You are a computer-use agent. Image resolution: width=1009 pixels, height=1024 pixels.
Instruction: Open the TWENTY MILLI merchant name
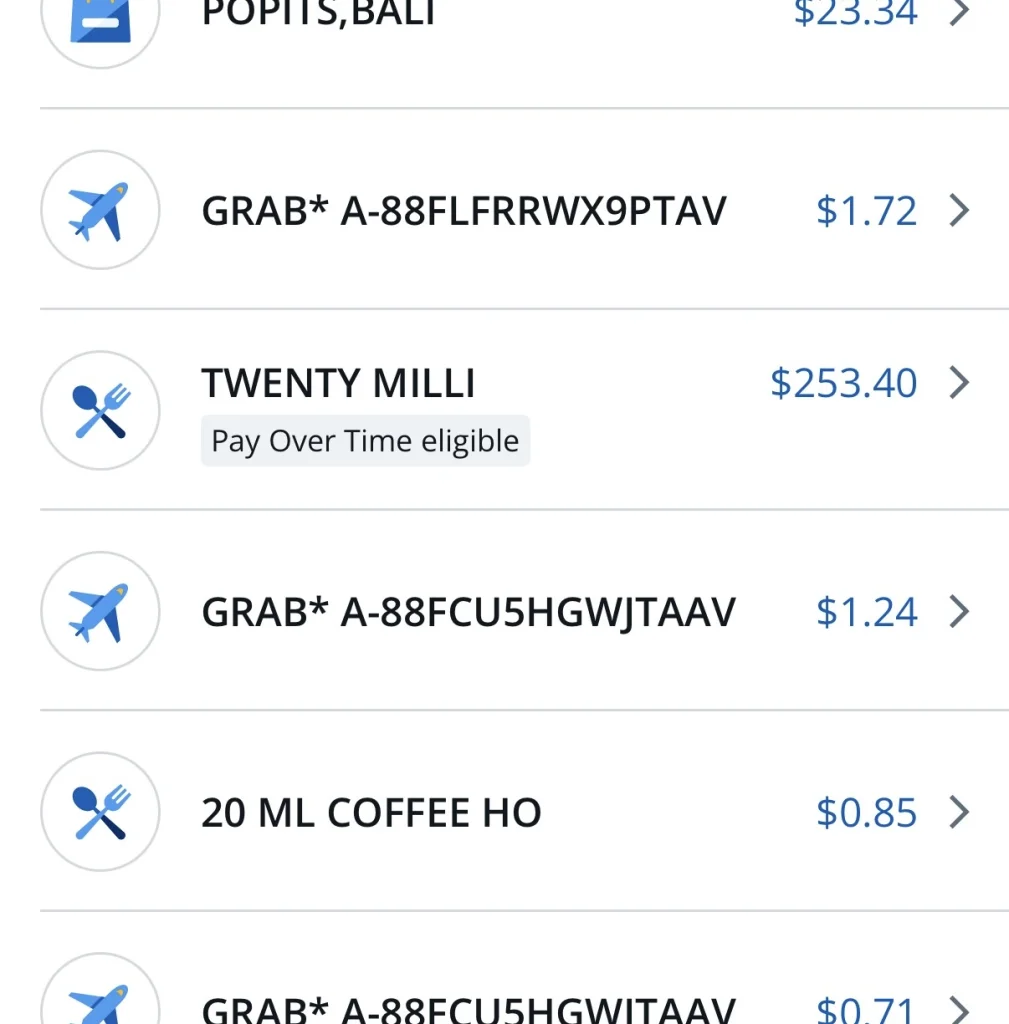click(x=338, y=383)
